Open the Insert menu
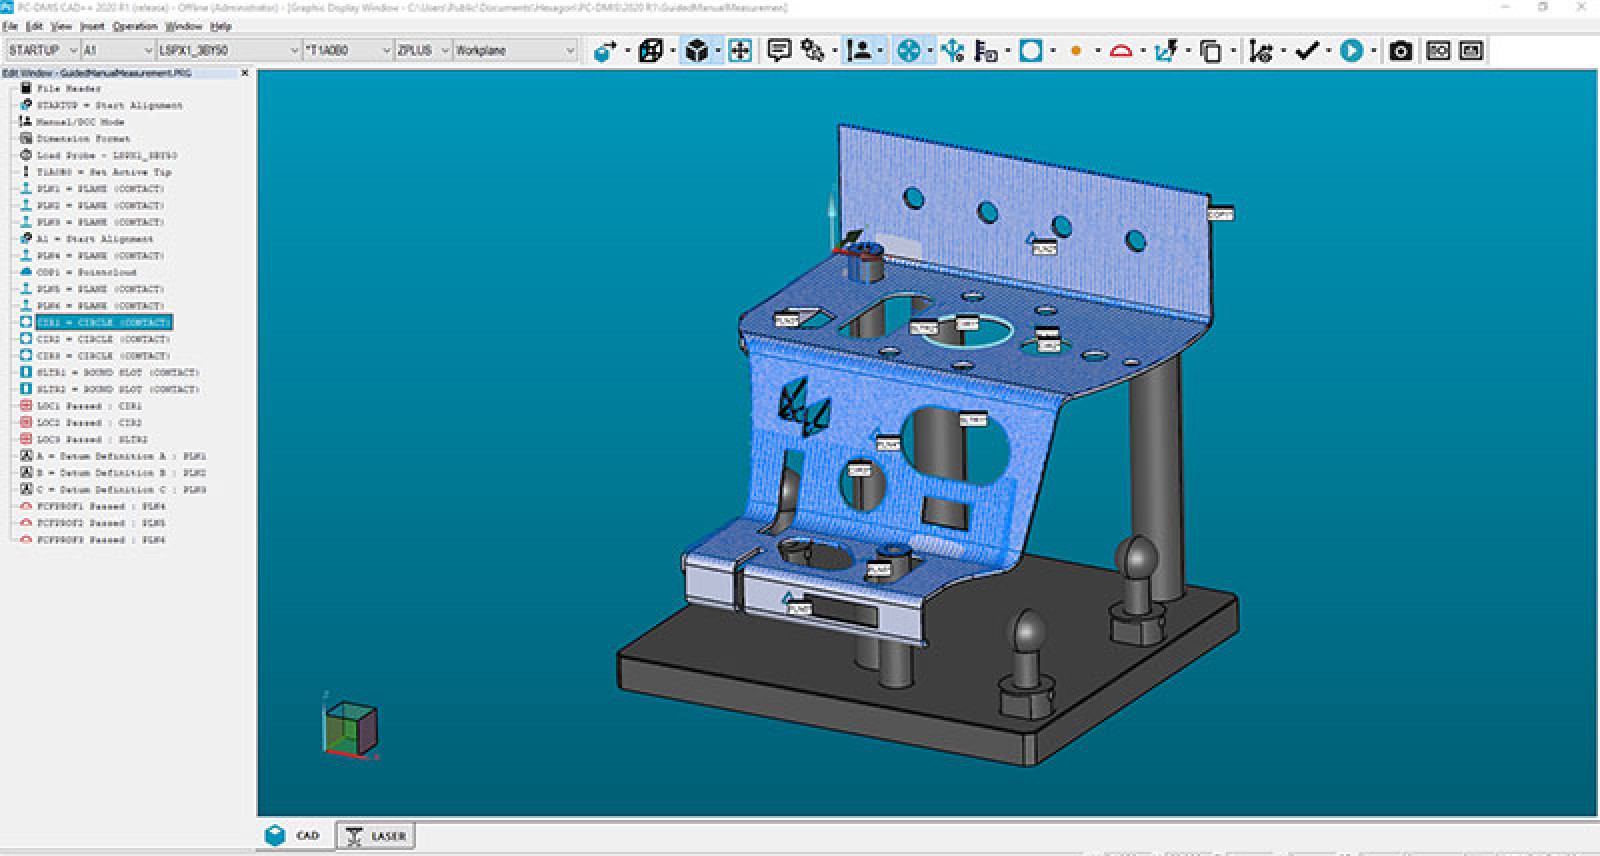Image resolution: width=1600 pixels, height=856 pixels. [92, 26]
